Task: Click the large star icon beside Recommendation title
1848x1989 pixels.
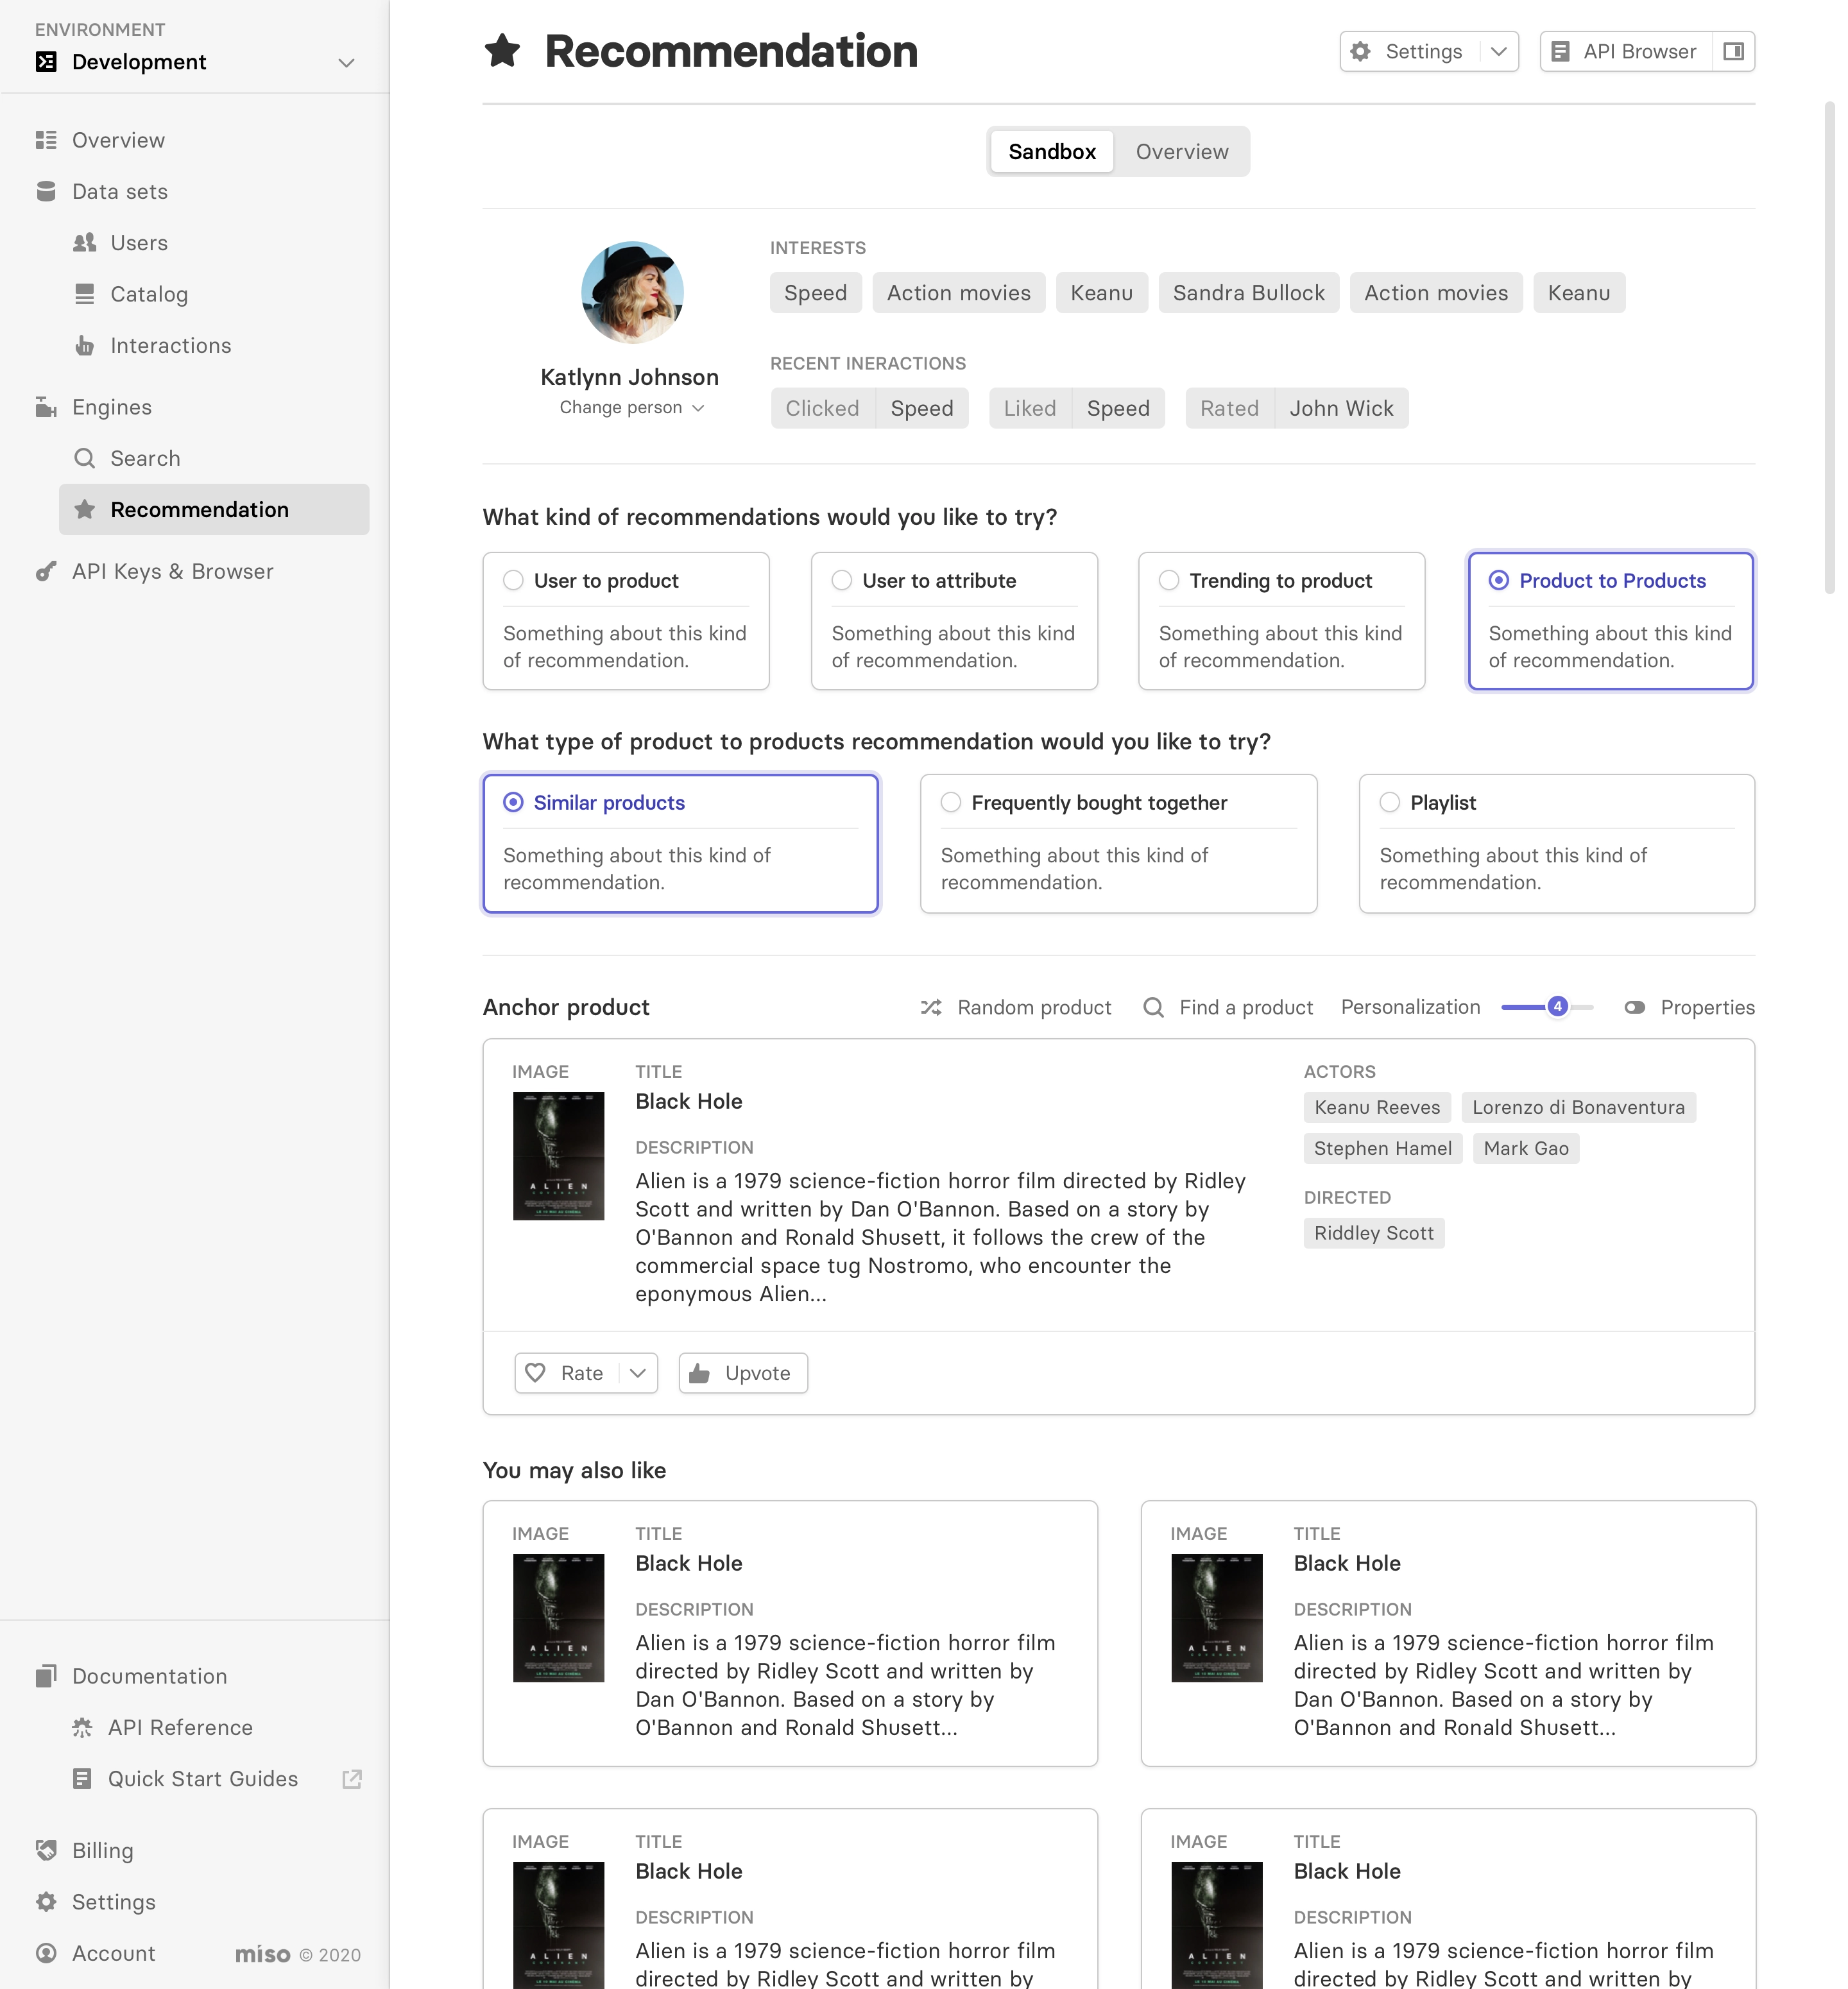Action: 502,50
